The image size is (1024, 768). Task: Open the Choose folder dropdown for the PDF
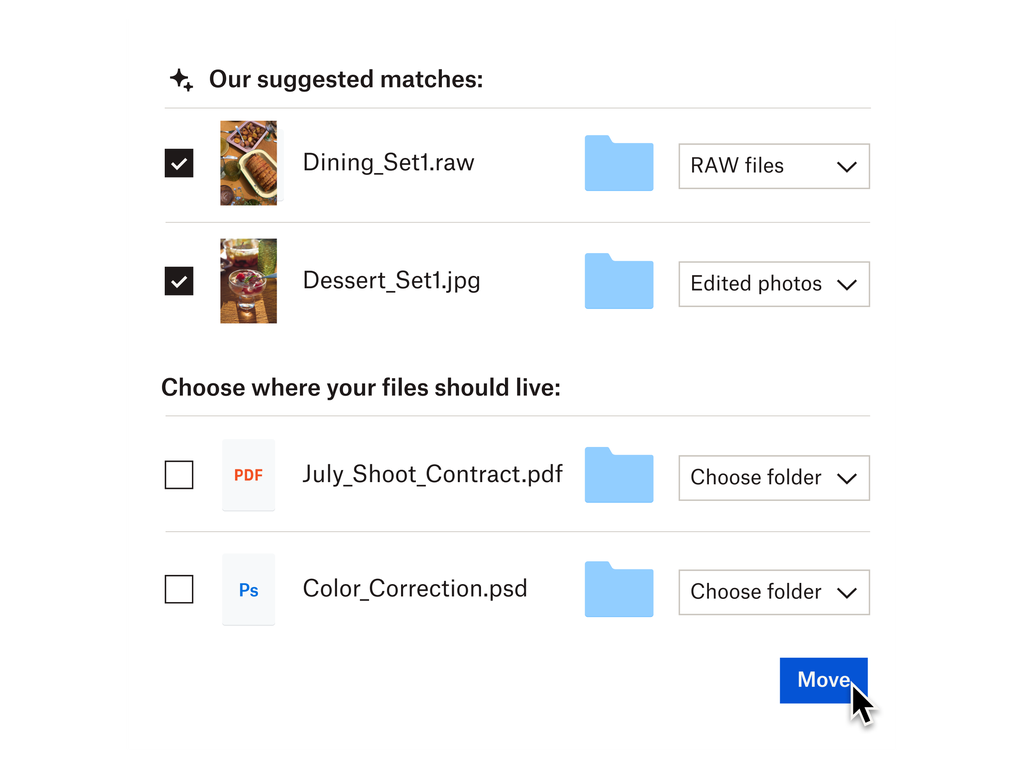tap(773, 478)
